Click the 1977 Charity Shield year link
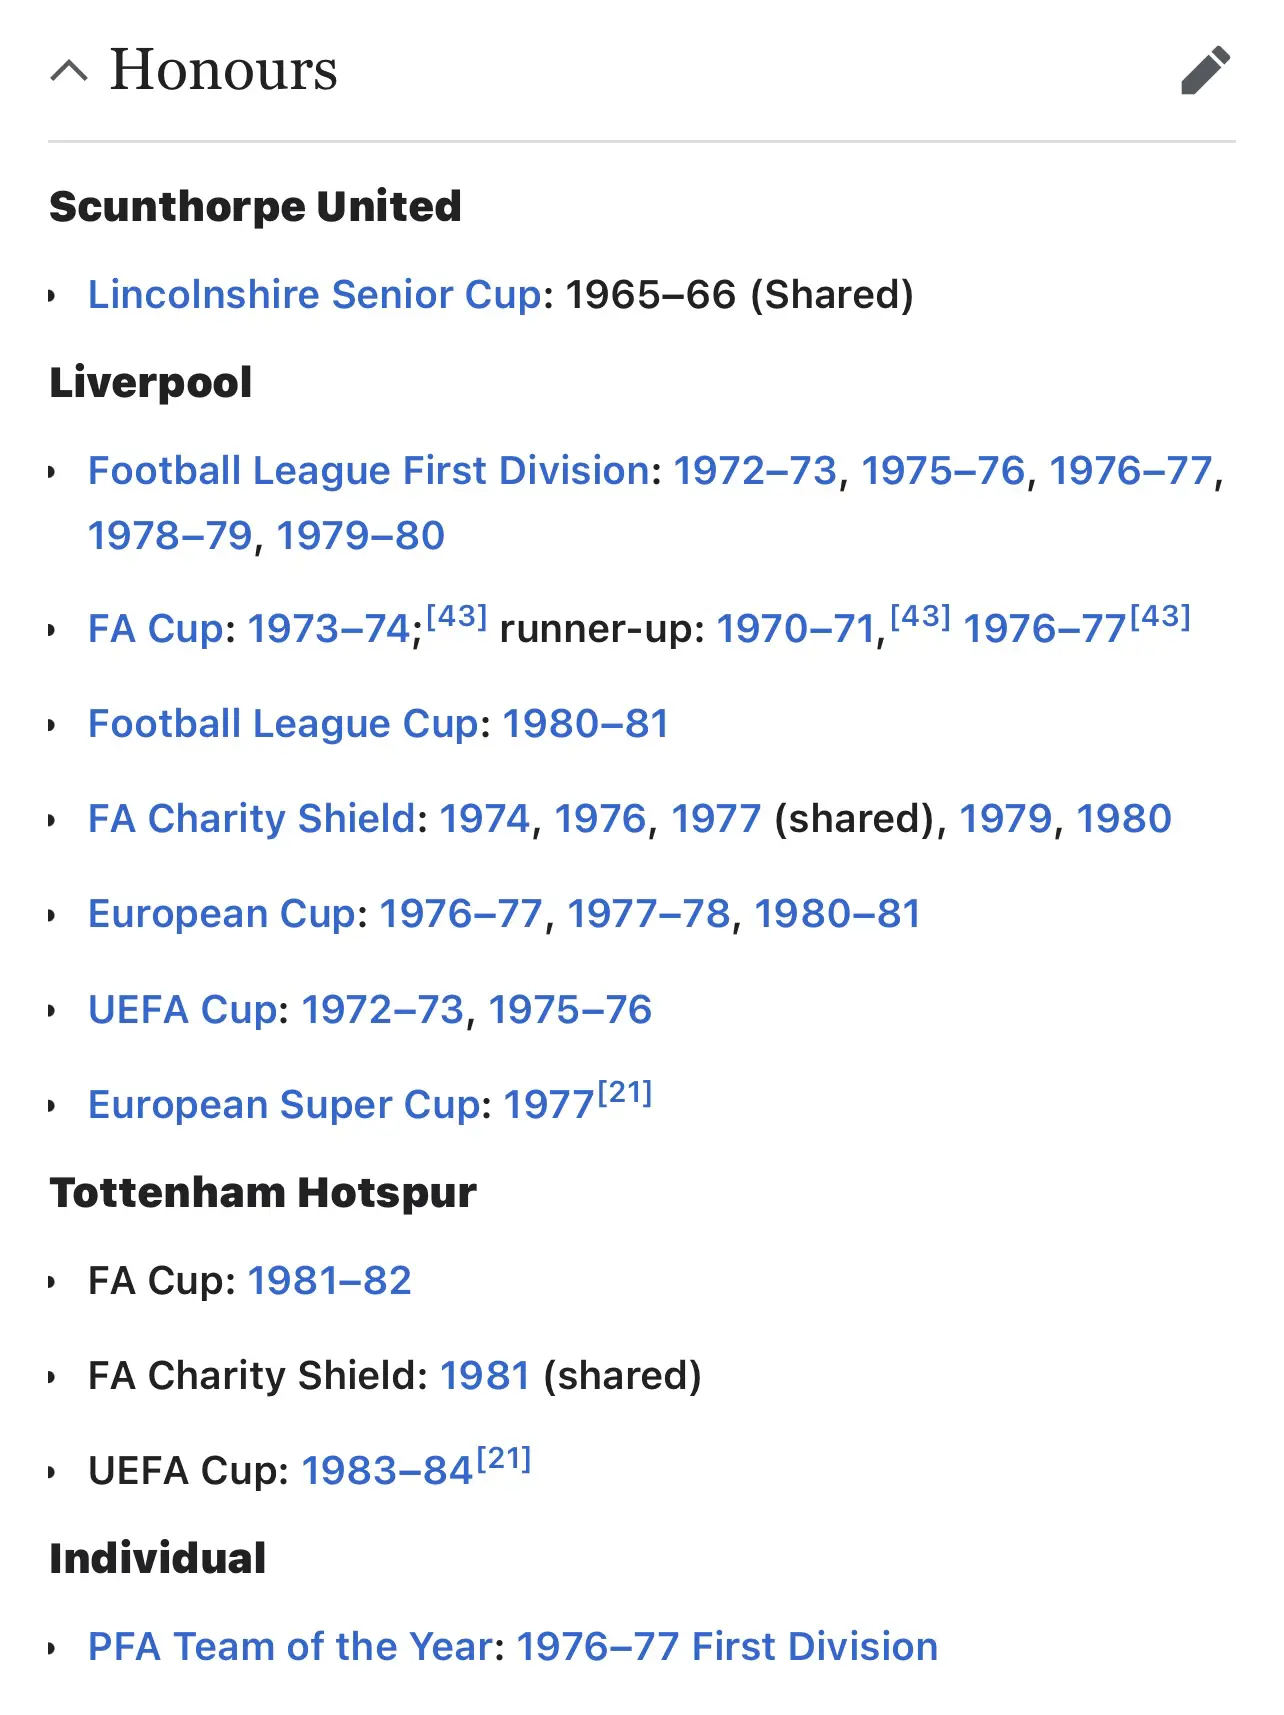Image resolution: width=1284 pixels, height=1715 pixels. tap(716, 819)
